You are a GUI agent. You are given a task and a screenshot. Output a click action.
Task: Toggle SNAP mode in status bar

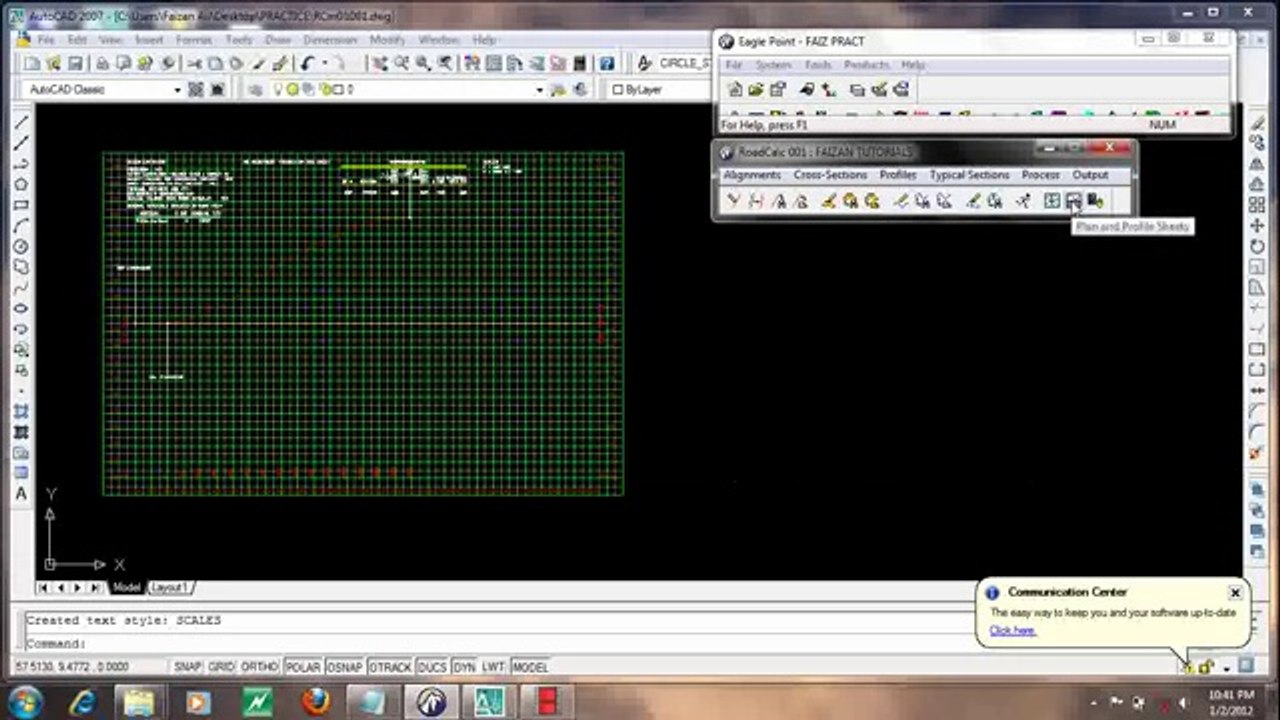coord(188,667)
